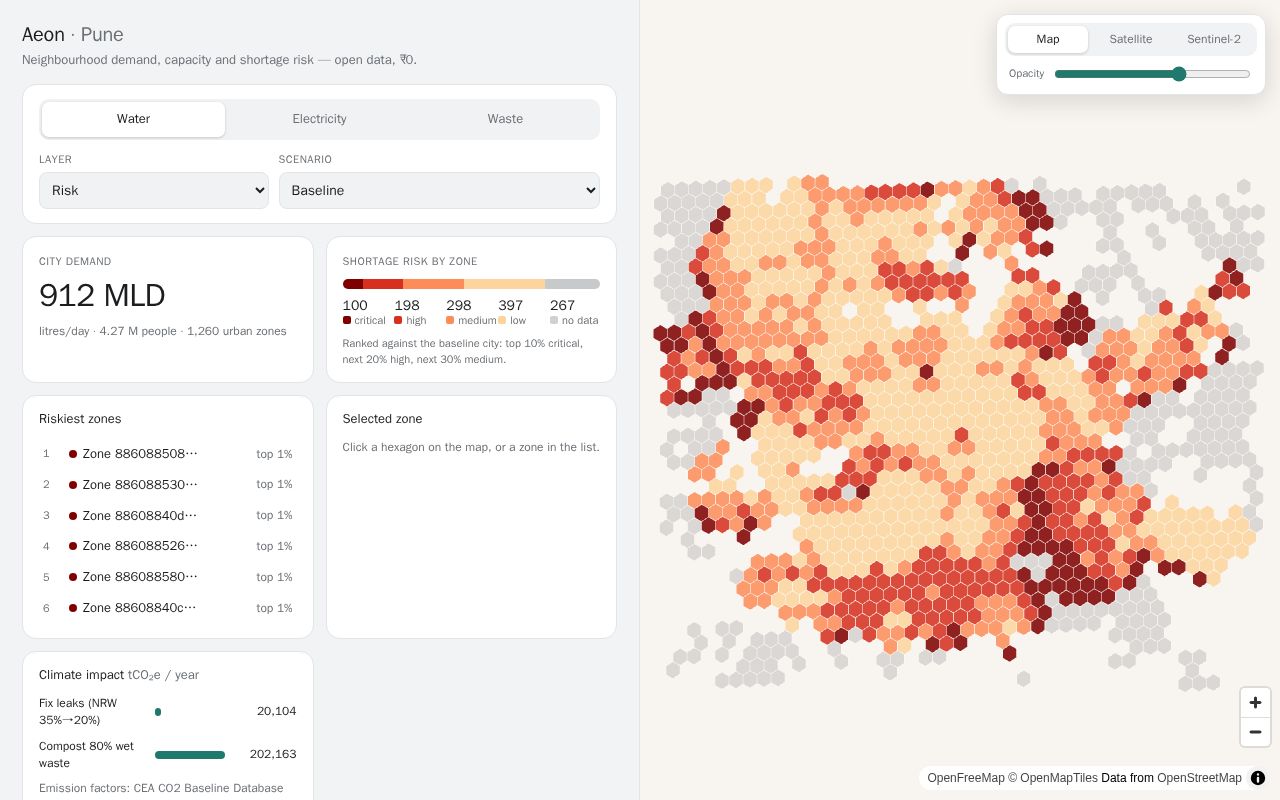
Task: Select the Sentinel-2 basemap option
Action: (1214, 39)
